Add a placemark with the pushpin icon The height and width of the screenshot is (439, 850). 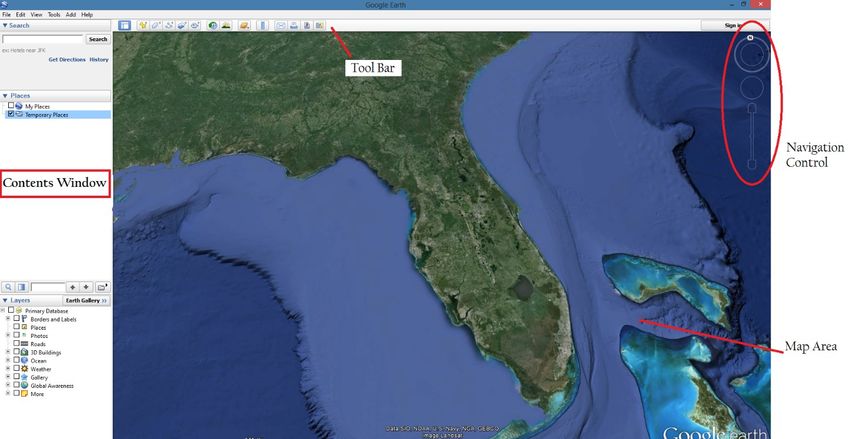coord(143,25)
